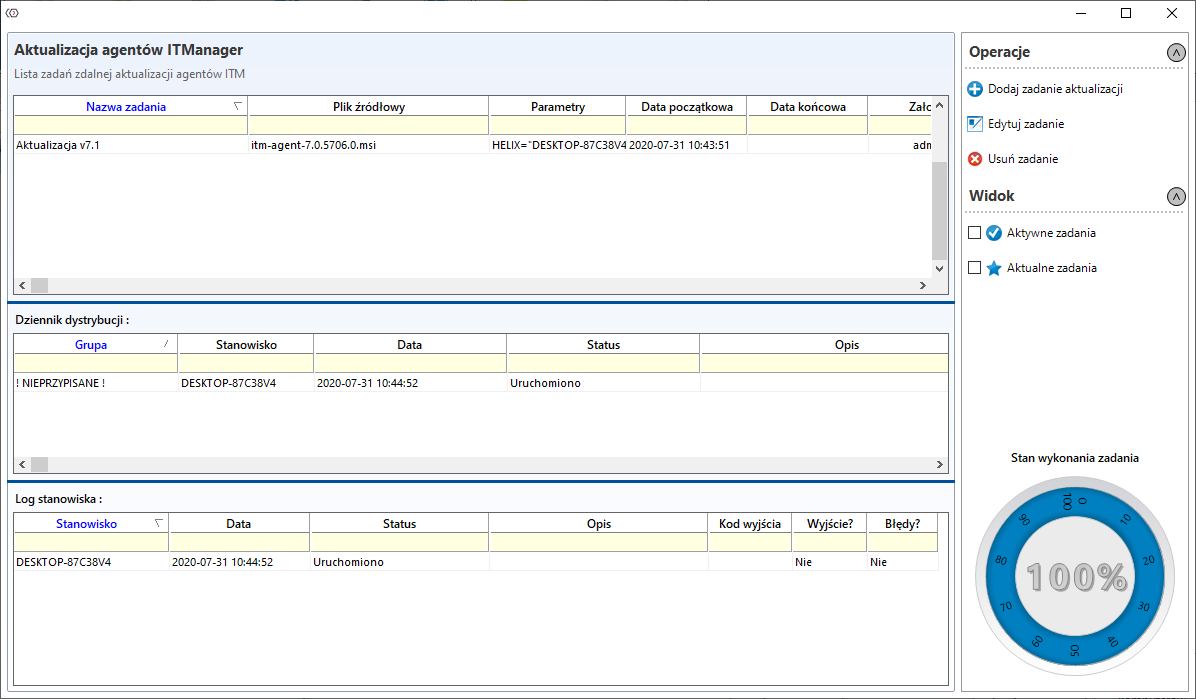
Task: Click Usuń zadanie link
Action: (1022, 159)
